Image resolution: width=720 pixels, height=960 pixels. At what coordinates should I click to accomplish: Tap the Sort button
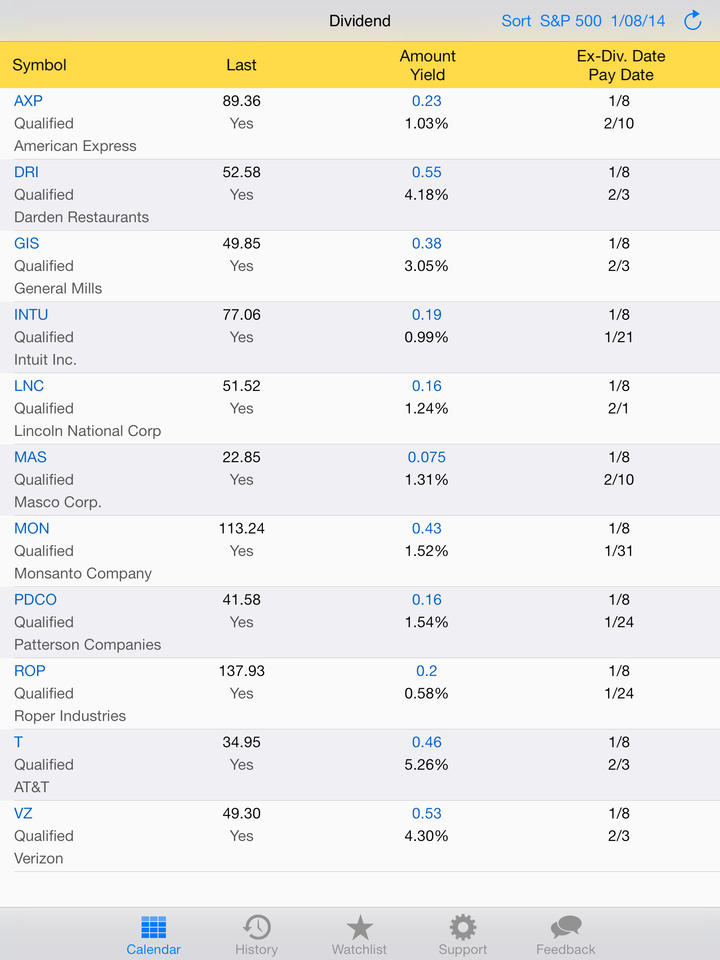tap(516, 21)
